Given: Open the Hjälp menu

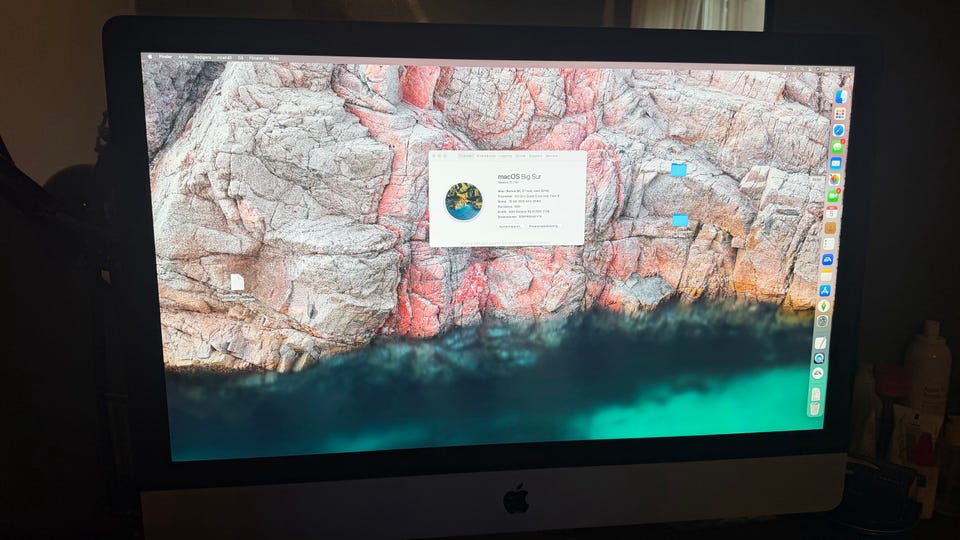Looking at the screenshot, I should point(274,58).
